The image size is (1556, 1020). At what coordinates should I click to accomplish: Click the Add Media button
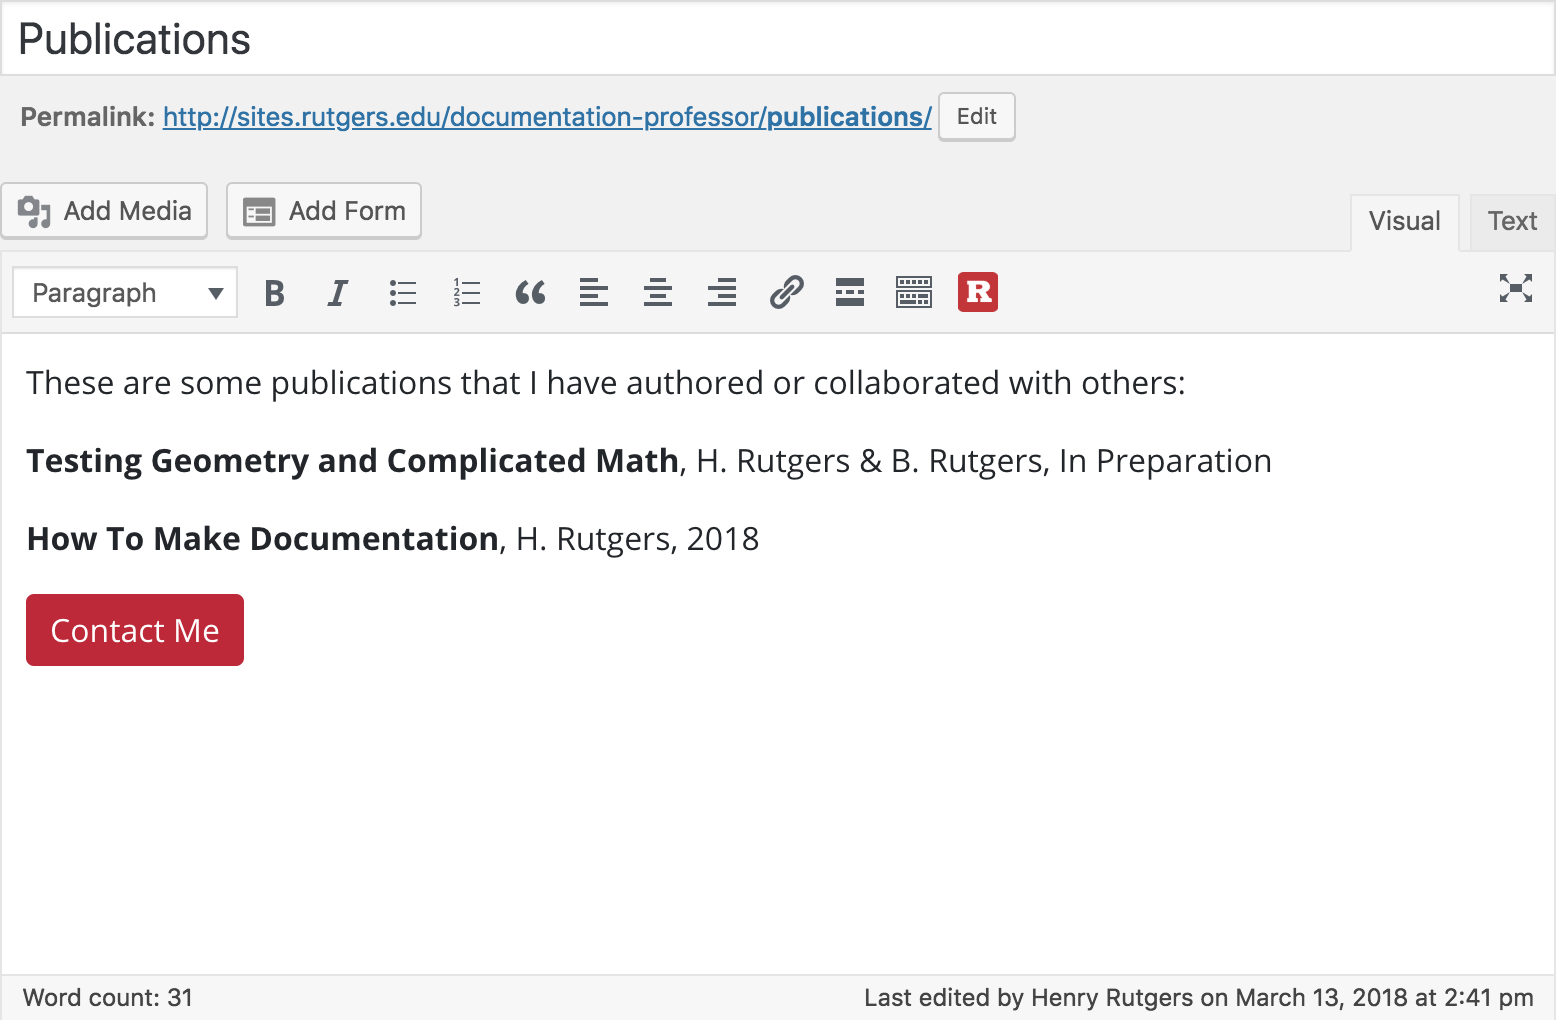[105, 211]
